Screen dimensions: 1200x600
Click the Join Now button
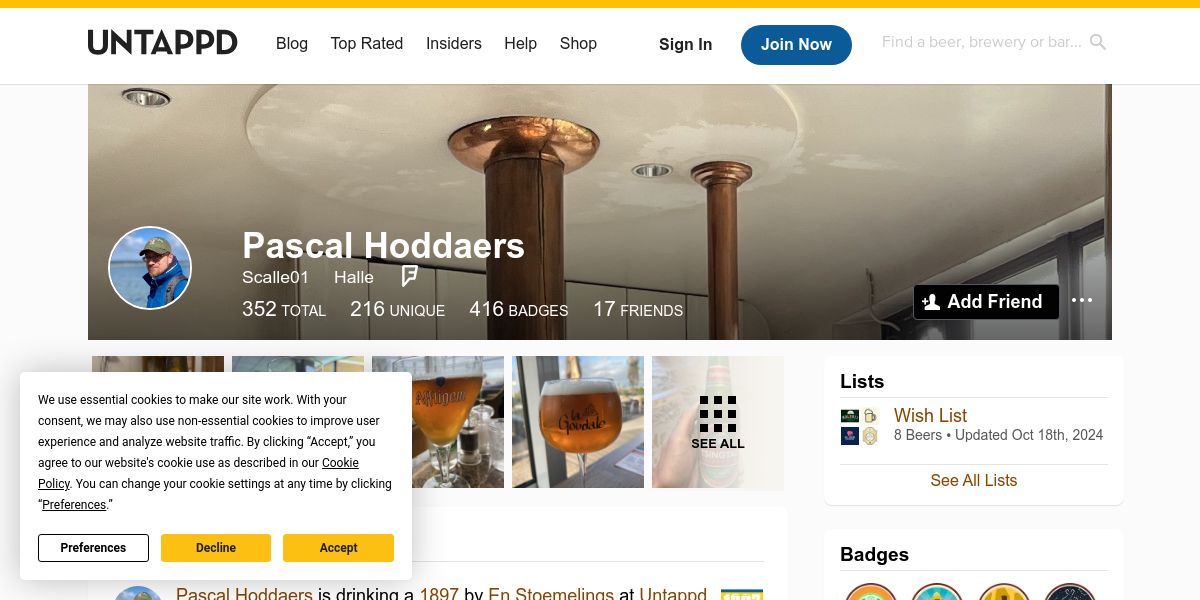tap(796, 44)
